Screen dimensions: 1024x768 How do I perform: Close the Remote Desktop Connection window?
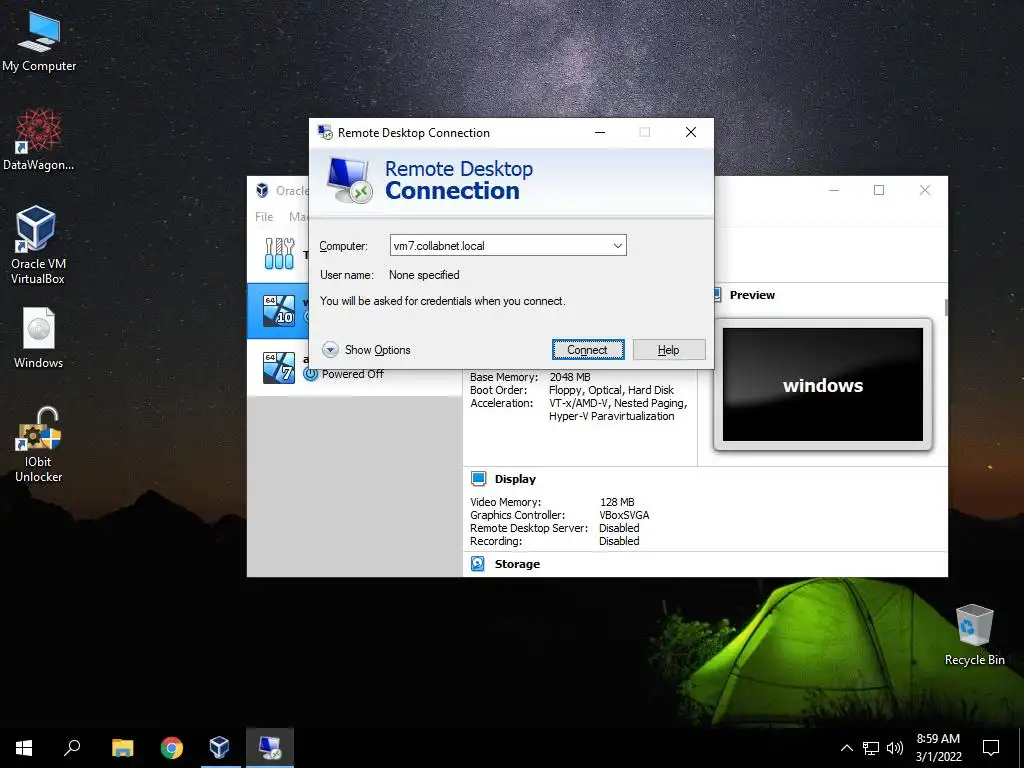(691, 133)
